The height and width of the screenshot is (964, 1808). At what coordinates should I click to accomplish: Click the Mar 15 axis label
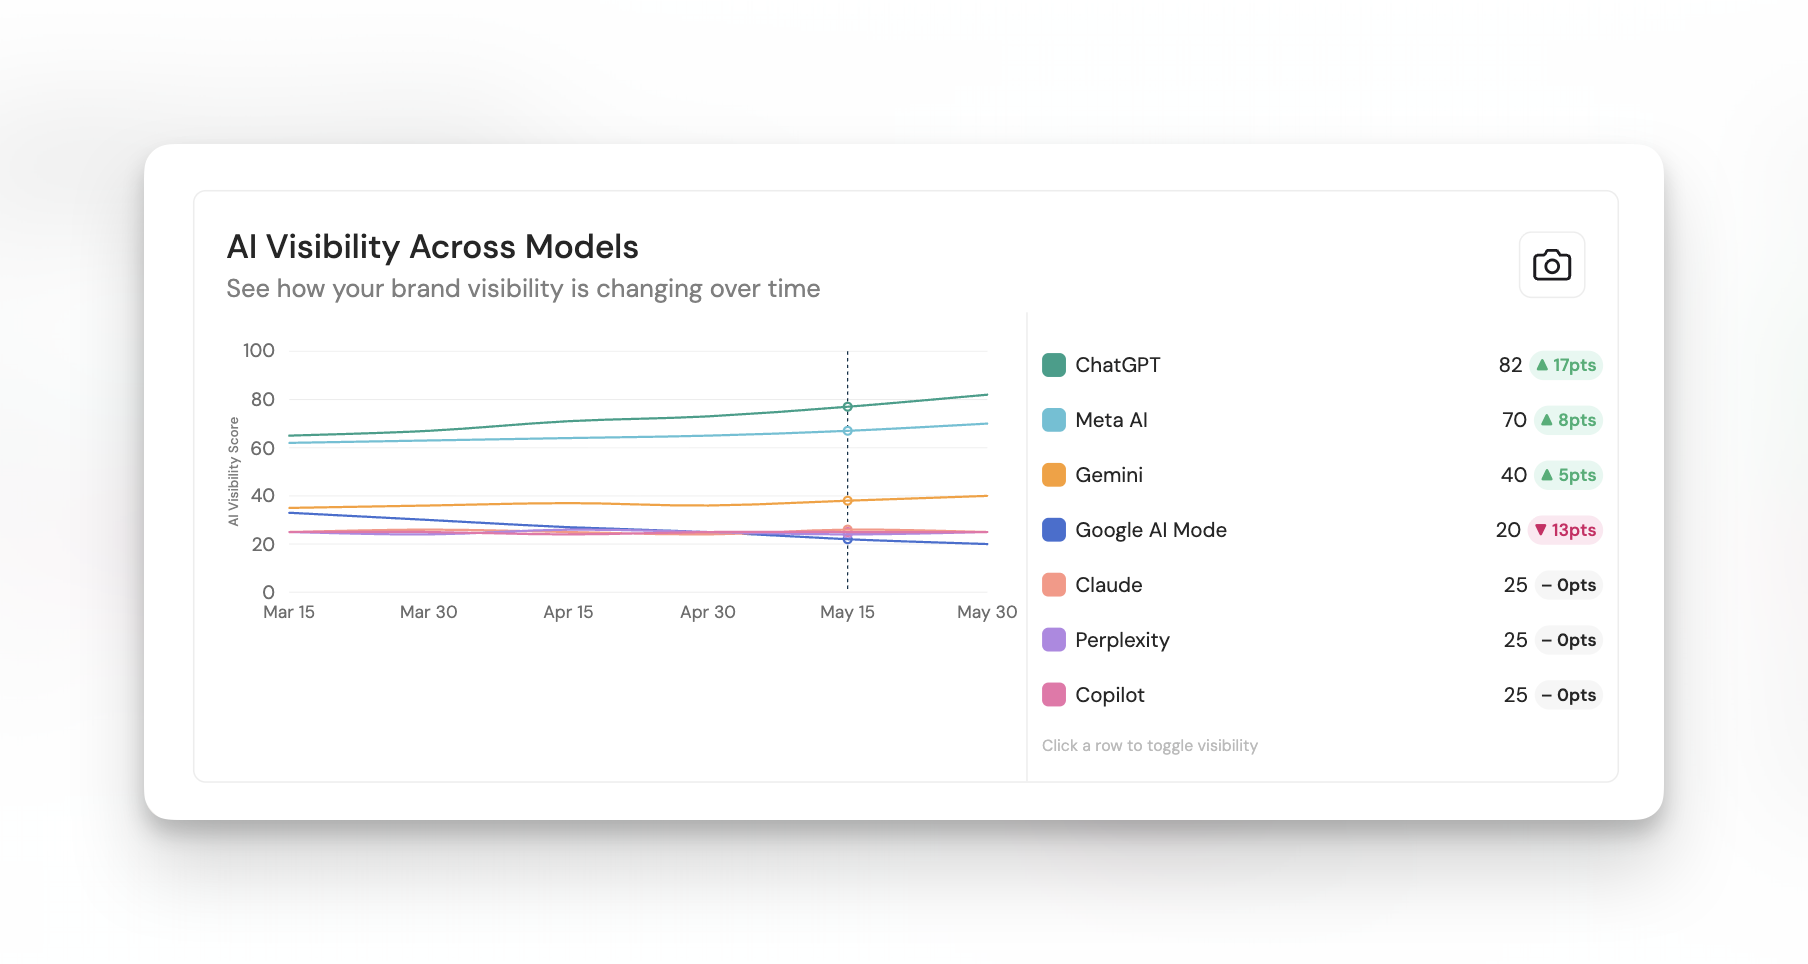289,612
